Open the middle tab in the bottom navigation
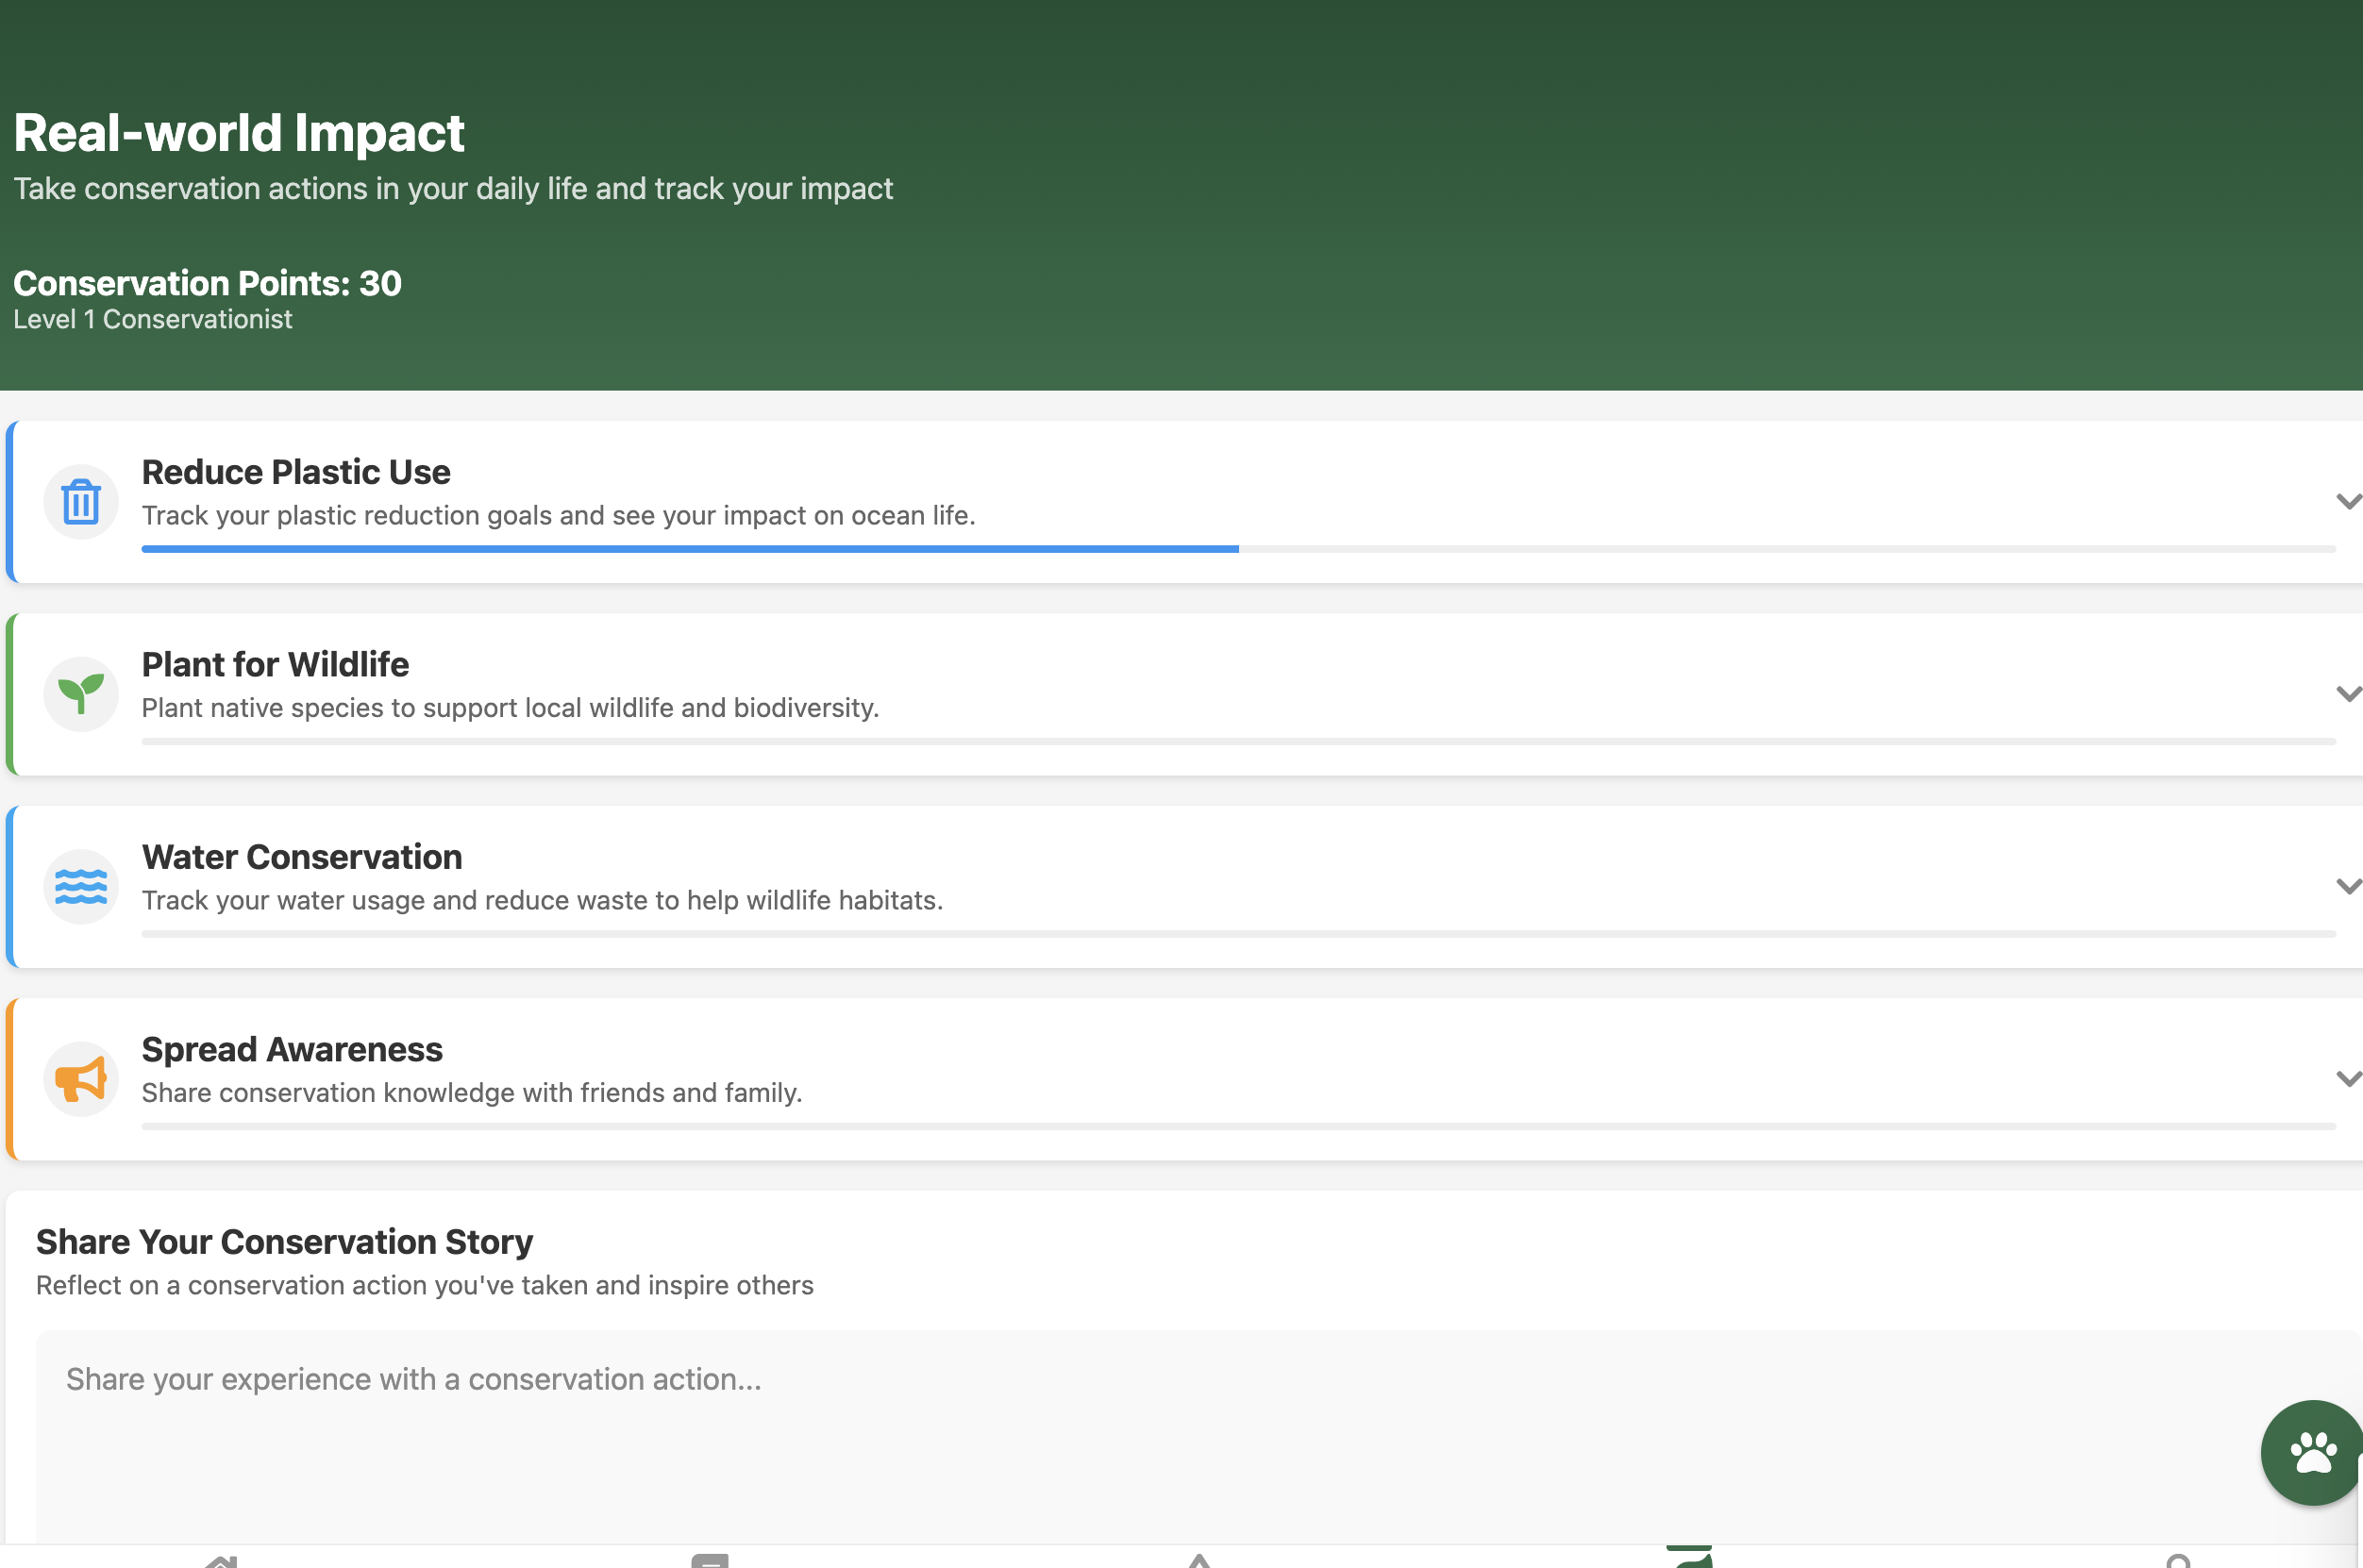The height and width of the screenshot is (1568, 2363). [1199, 1560]
